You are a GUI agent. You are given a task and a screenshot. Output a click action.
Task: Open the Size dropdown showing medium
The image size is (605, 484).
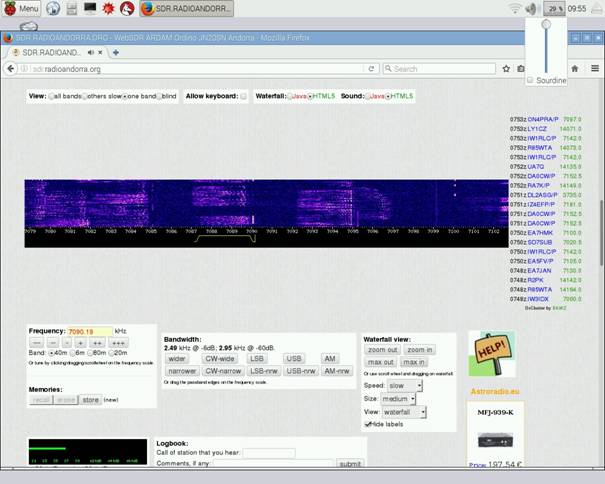pos(398,399)
